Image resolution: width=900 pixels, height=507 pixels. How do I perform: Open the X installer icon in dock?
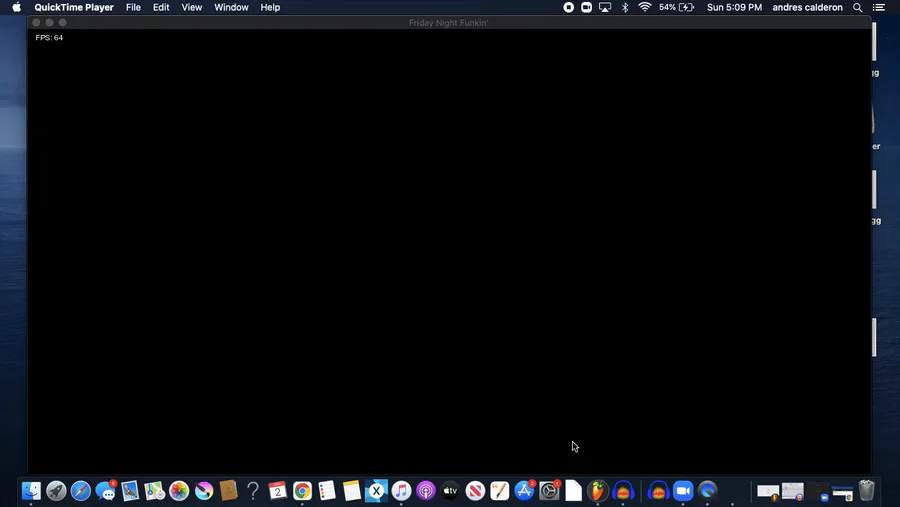pyautogui.click(x=377, y=491)
